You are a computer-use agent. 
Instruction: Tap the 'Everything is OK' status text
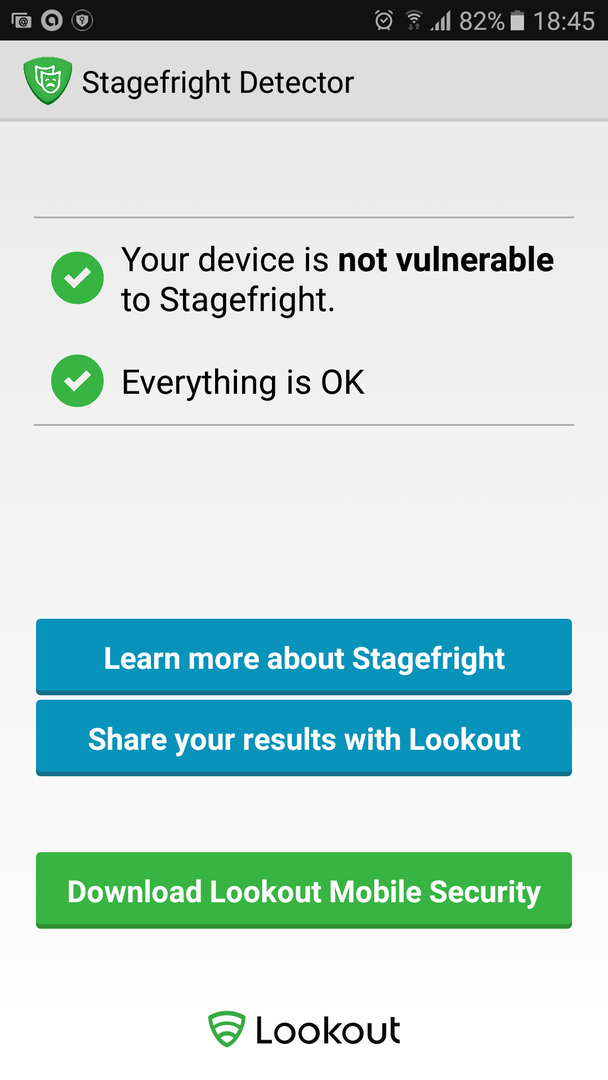(x=242, y=382)
